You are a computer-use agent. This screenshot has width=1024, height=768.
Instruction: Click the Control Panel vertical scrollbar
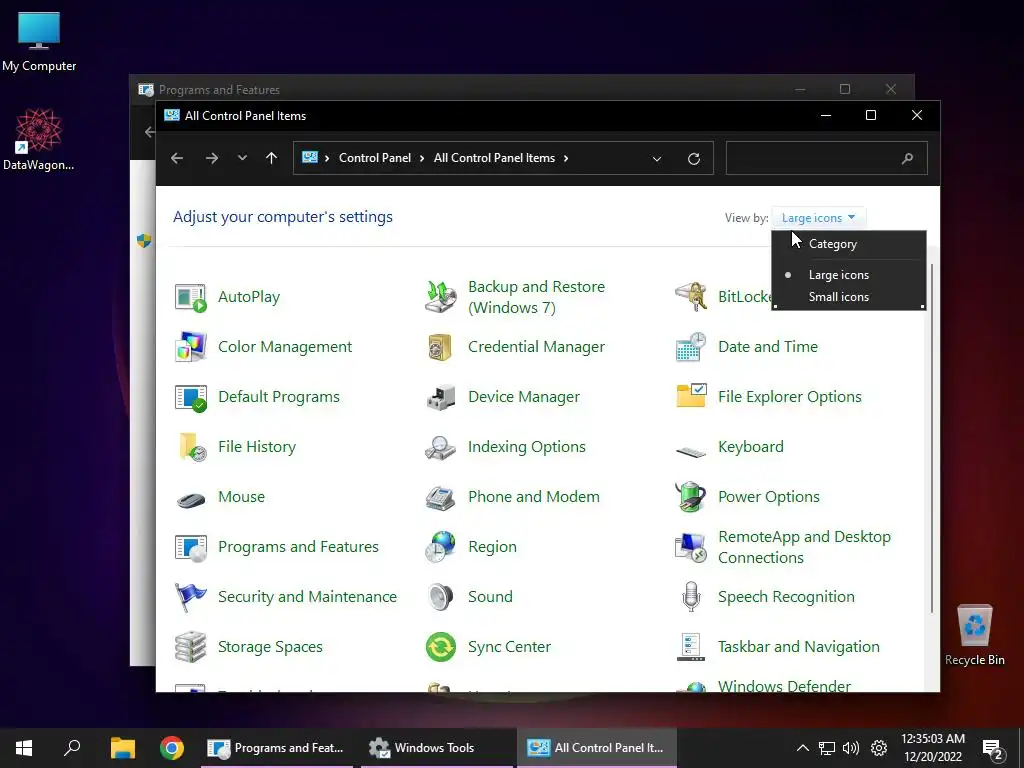tap(932, 438)
